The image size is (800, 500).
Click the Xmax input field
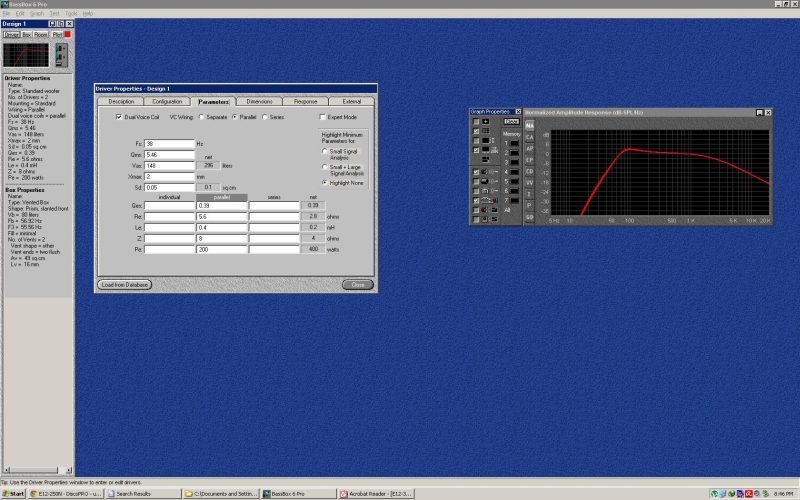[169, 177]
